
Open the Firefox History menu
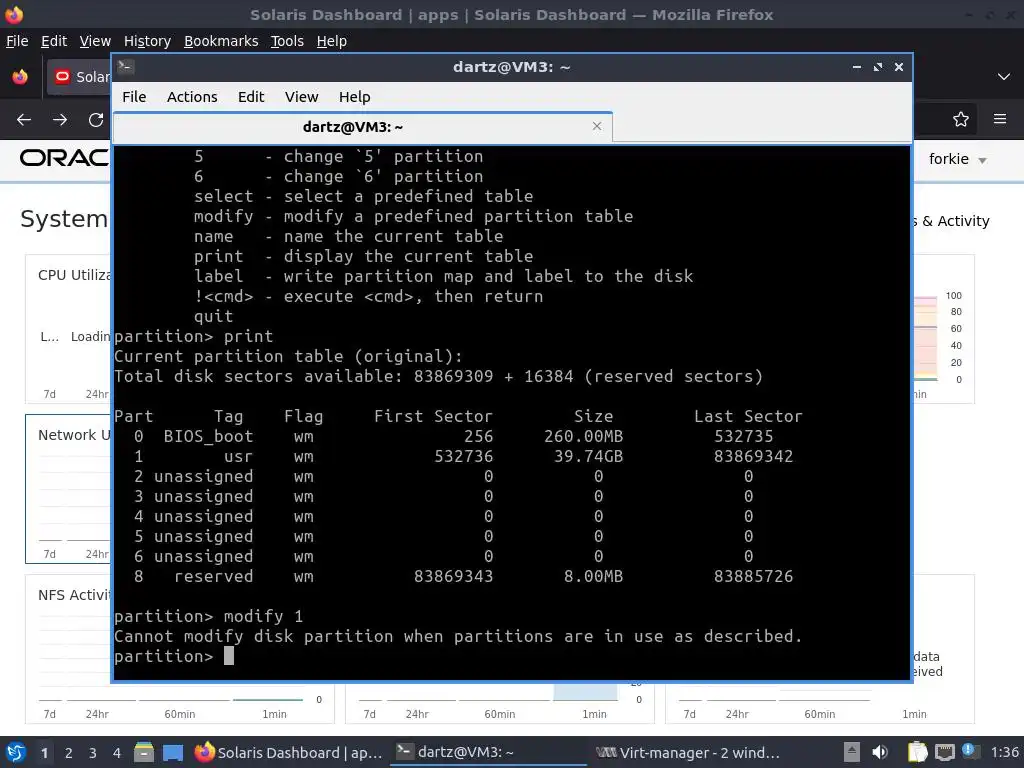tap(147, 41)
